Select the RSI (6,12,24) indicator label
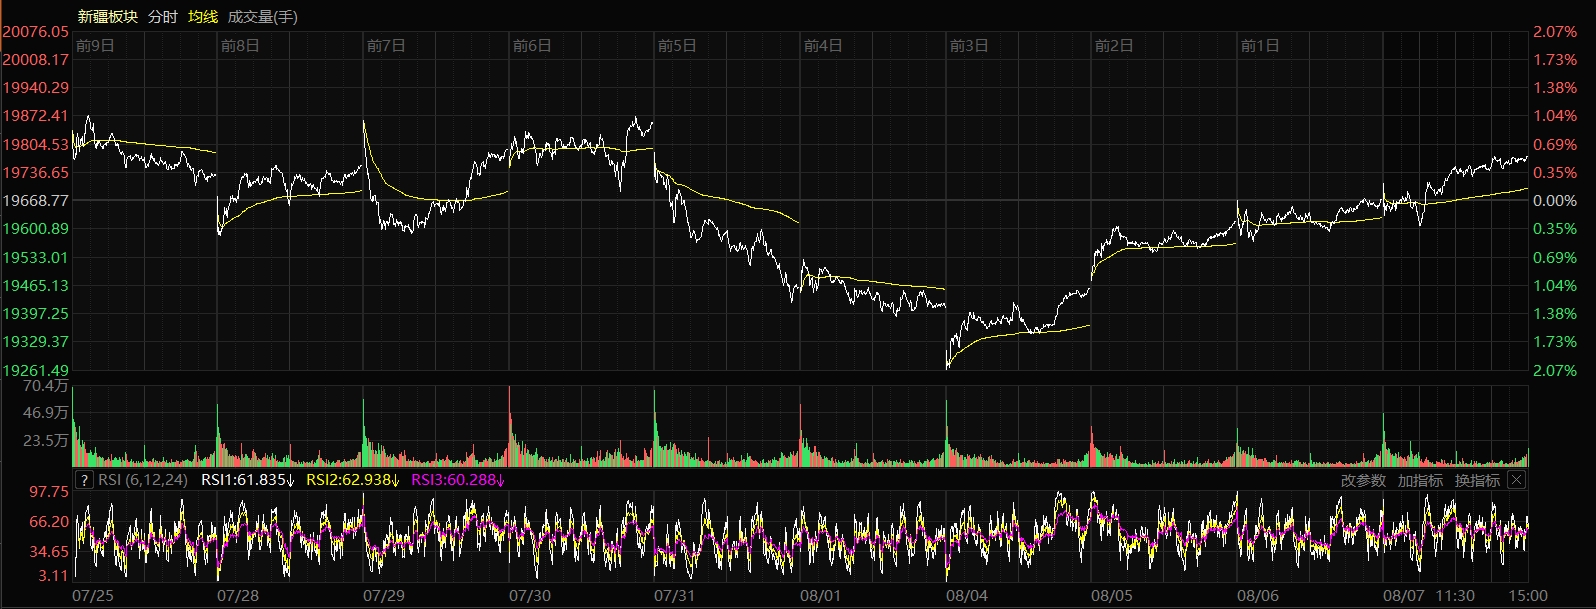 [143, 480]
